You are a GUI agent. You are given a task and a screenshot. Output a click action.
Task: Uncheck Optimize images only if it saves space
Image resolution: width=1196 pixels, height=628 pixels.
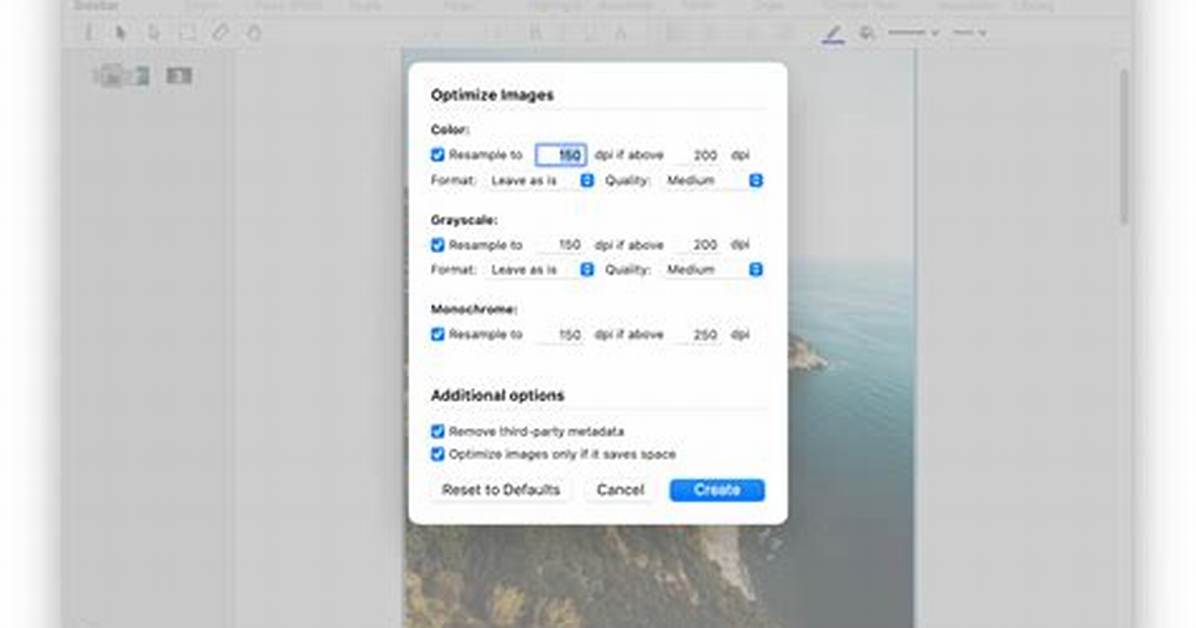437,454
